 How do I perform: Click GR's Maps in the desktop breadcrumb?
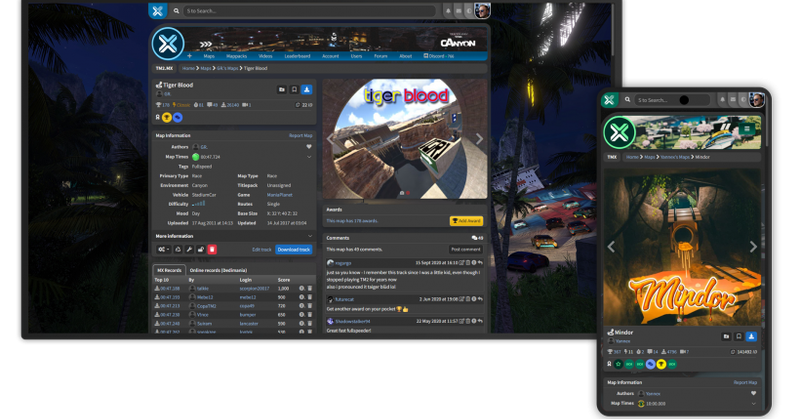click(227, 68)
